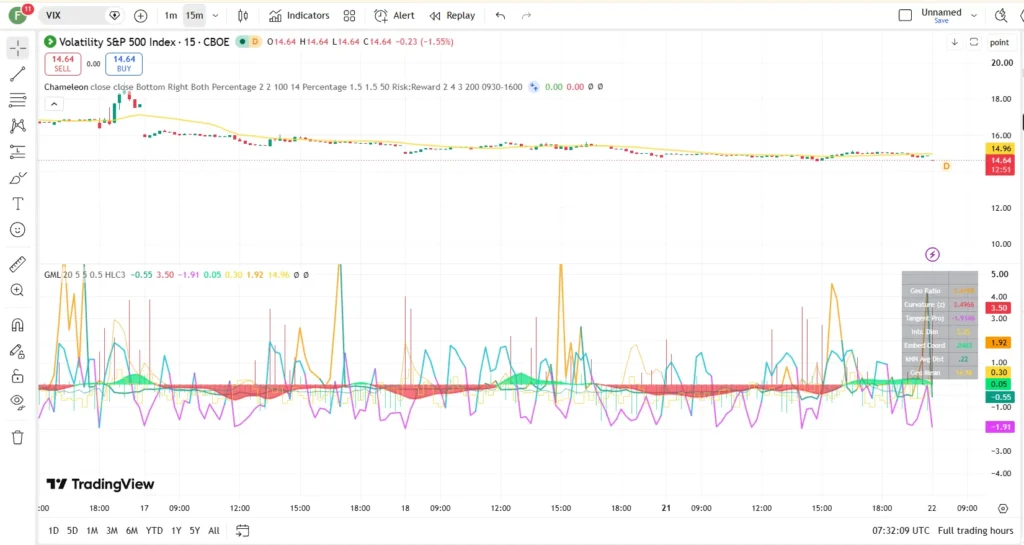Activate the zoom in tool
Image resolution: width=1024 pixels, height=545 pixels.
point(18,290)
